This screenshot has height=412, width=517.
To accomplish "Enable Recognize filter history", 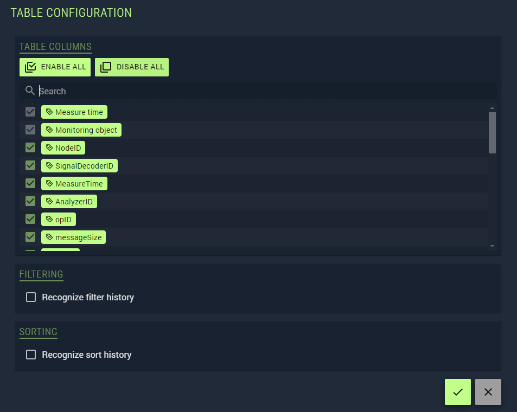I will coord(31,297).
